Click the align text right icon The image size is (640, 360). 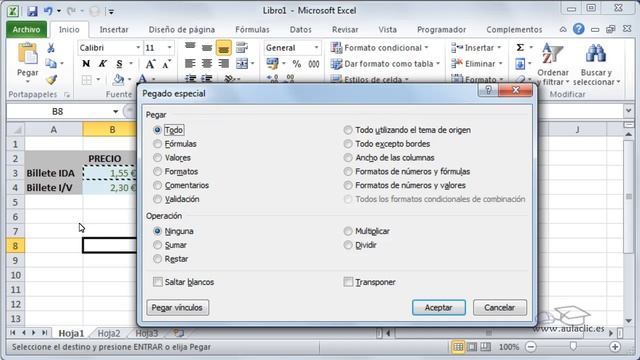point(223,64)
